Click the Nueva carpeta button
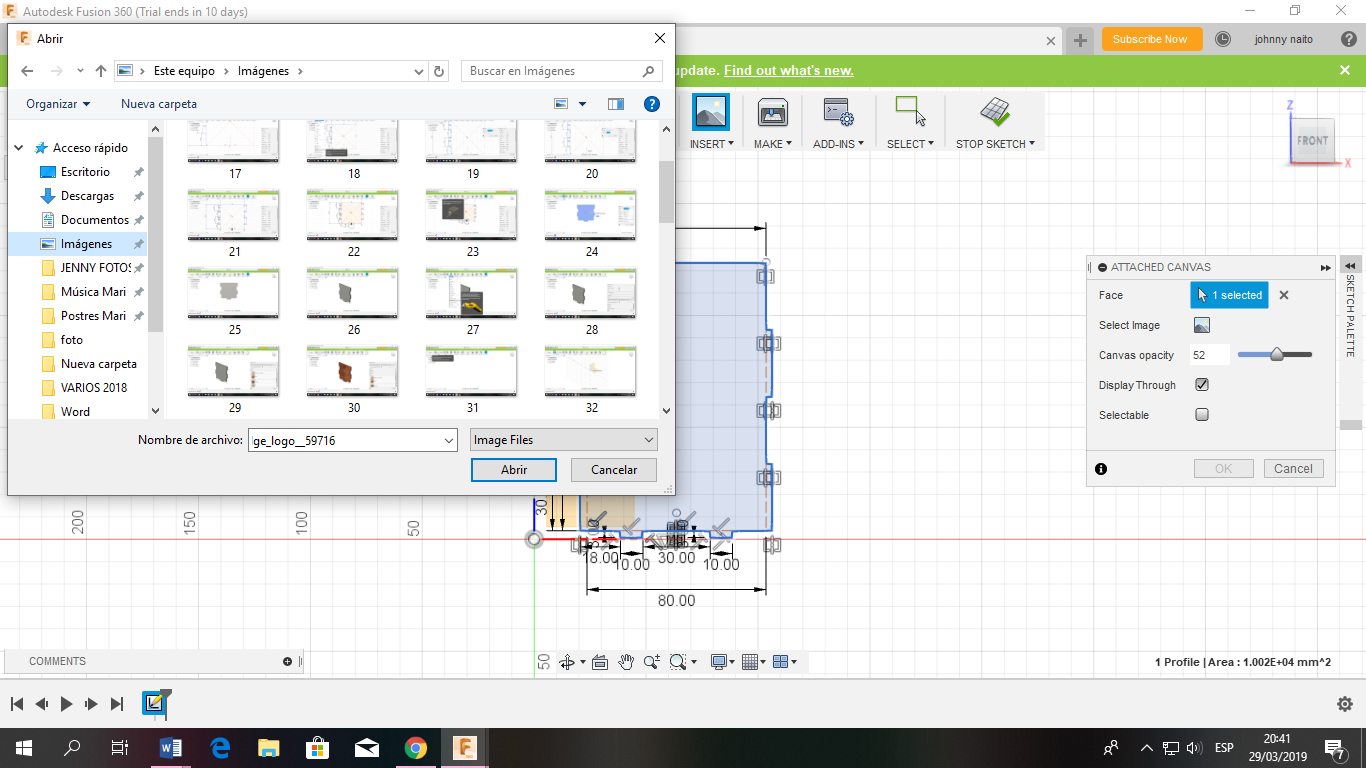The height and width of the screenshot is (768, 1366). (x=159, y=104)
